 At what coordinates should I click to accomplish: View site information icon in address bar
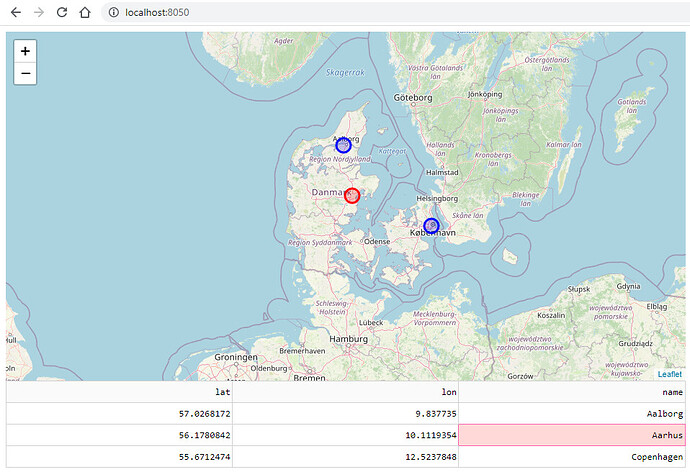click(x=114, y=12)
